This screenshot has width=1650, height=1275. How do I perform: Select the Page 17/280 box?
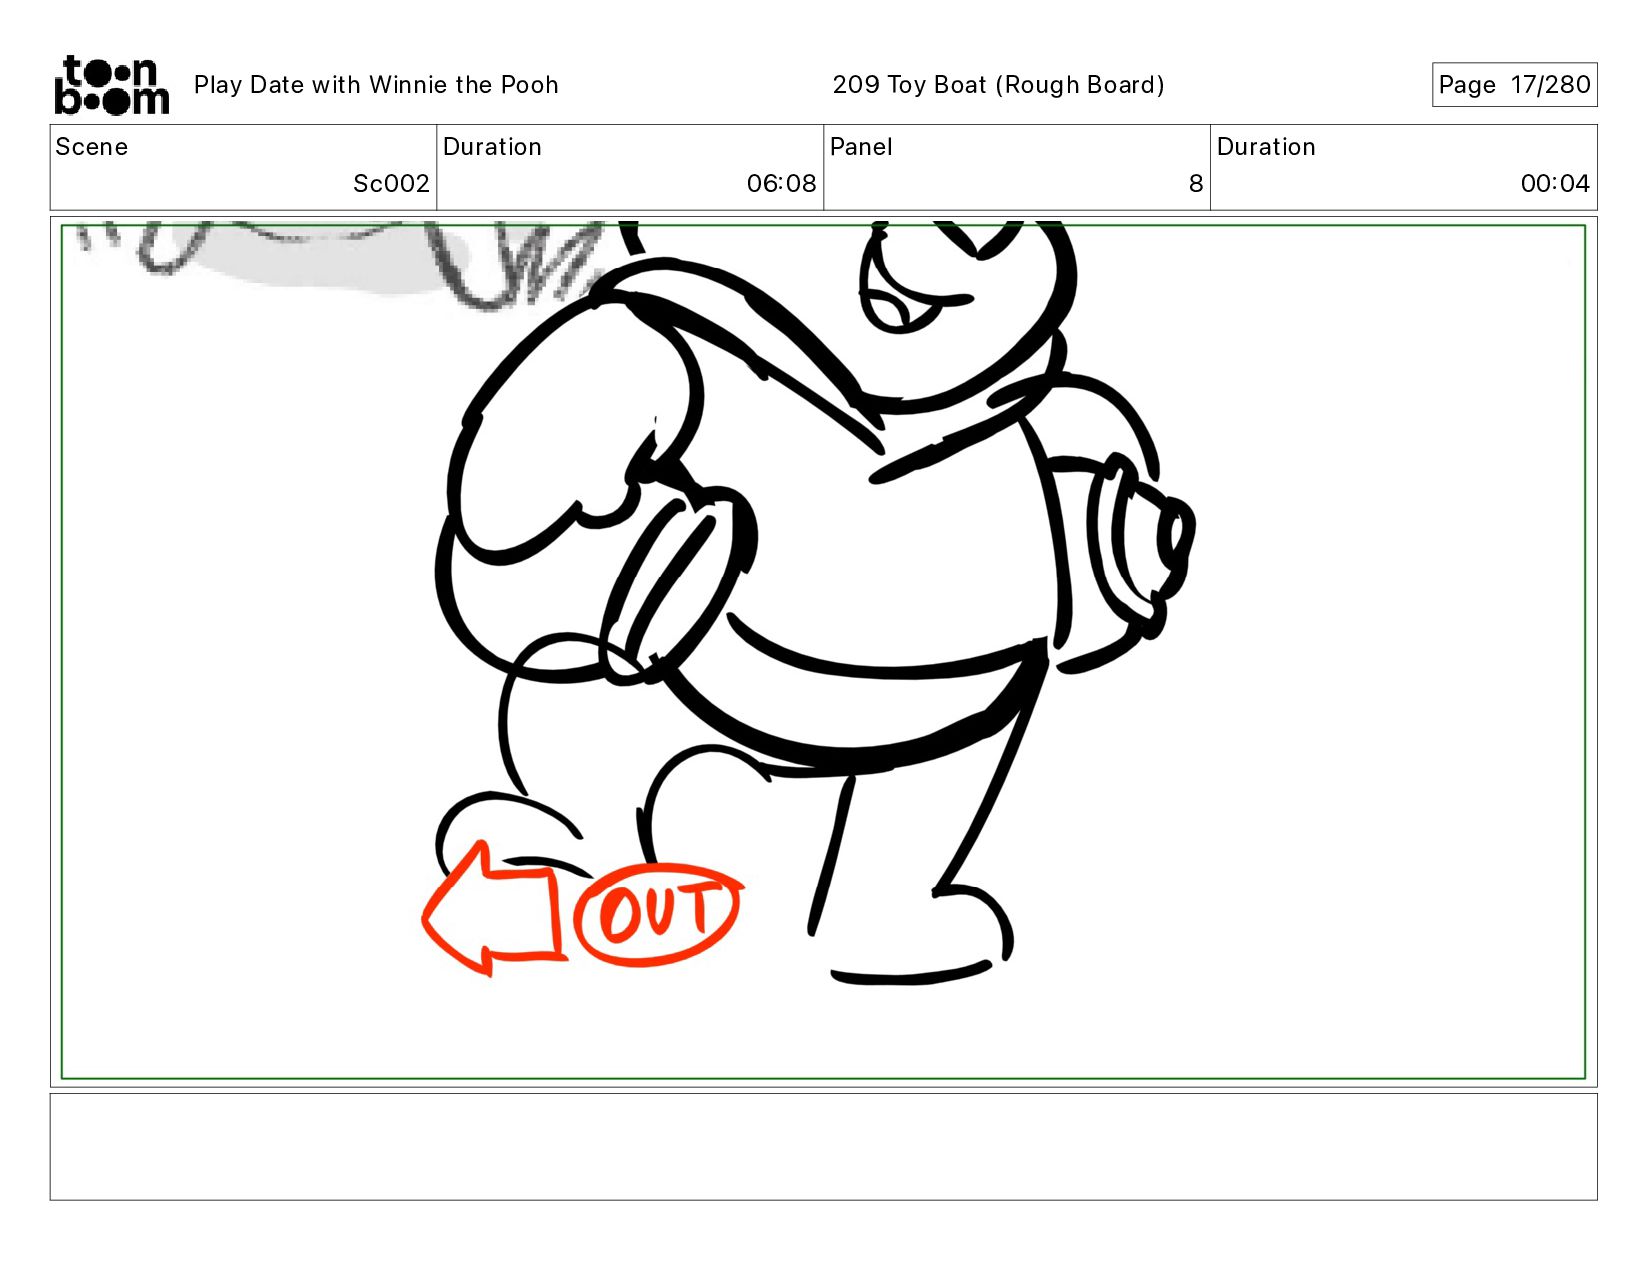[1513, 85]
